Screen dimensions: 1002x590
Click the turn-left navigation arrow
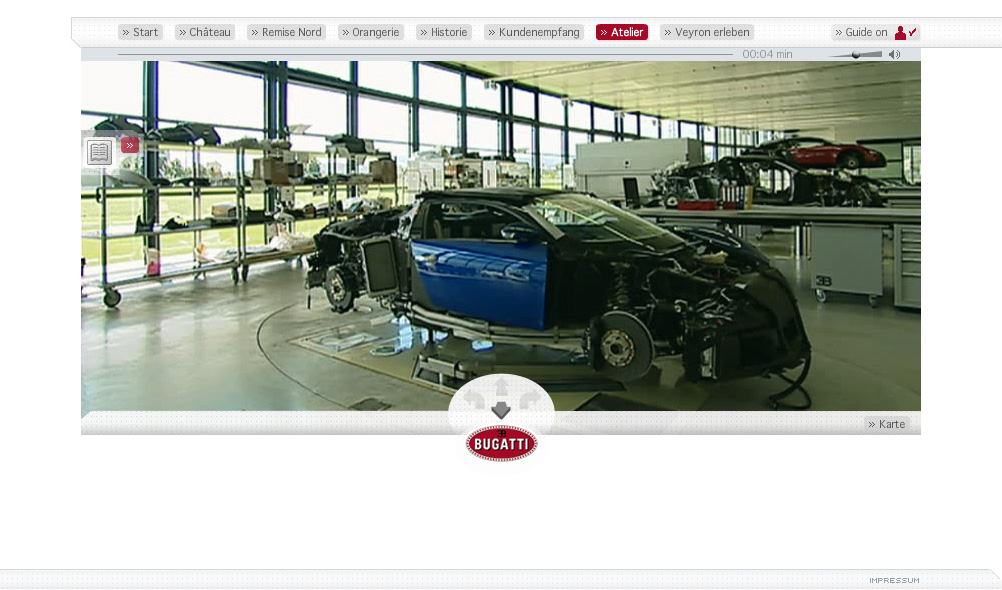[474, 399]
